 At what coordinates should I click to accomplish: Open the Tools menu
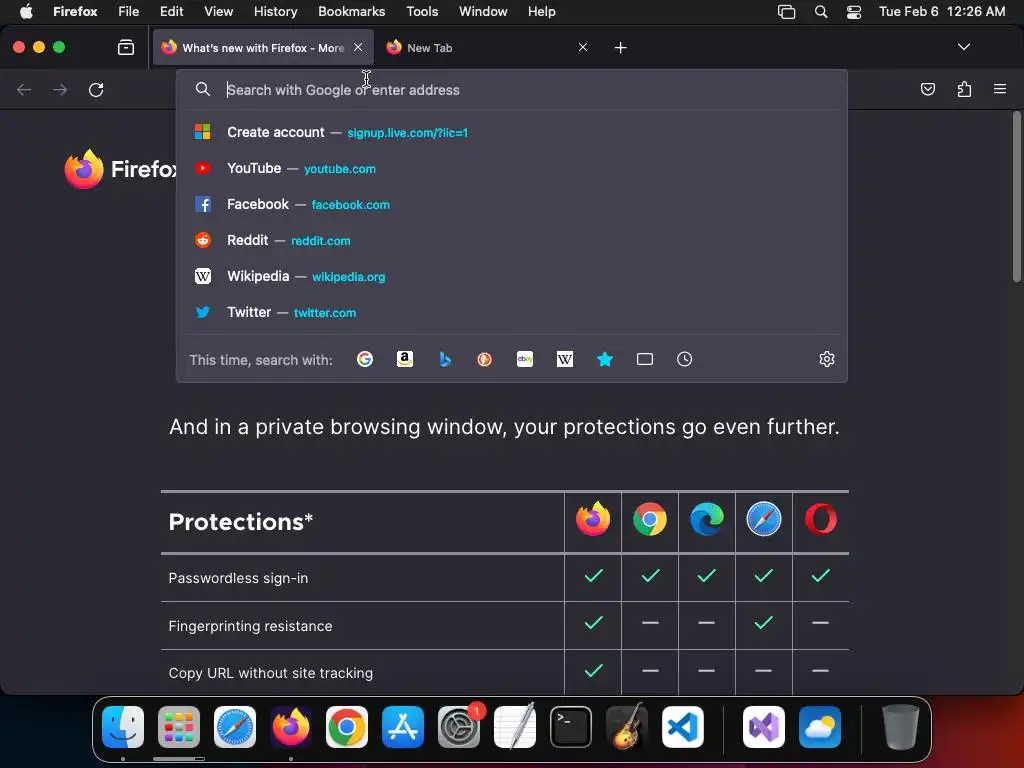[422, 12]
